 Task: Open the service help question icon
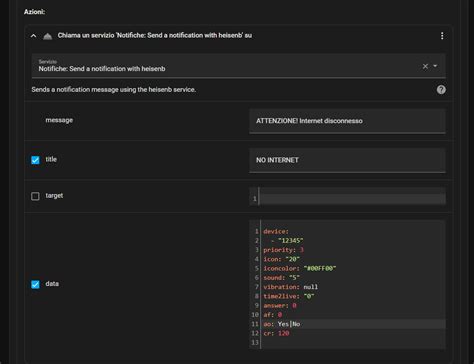[441, 89]
